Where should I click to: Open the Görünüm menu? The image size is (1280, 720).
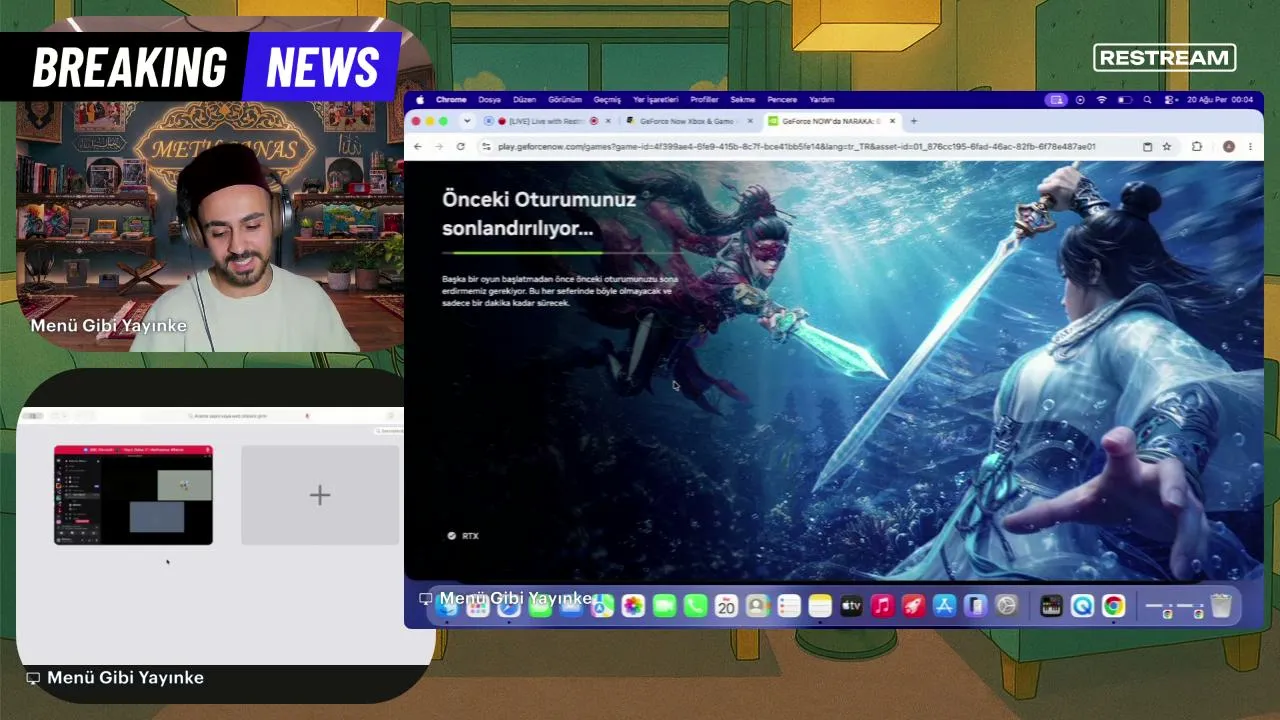pyautogui.click(x=565, y=100)
